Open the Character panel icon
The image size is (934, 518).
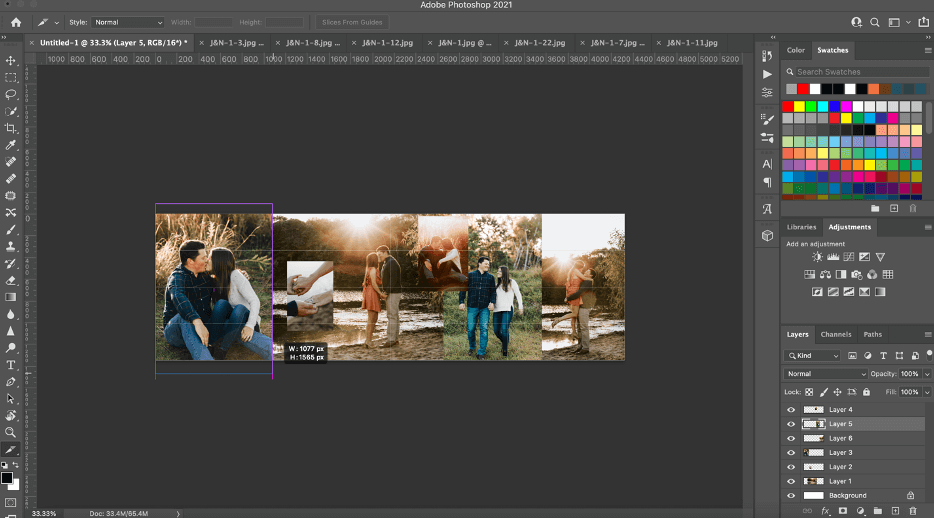click(x=767, y=164)
